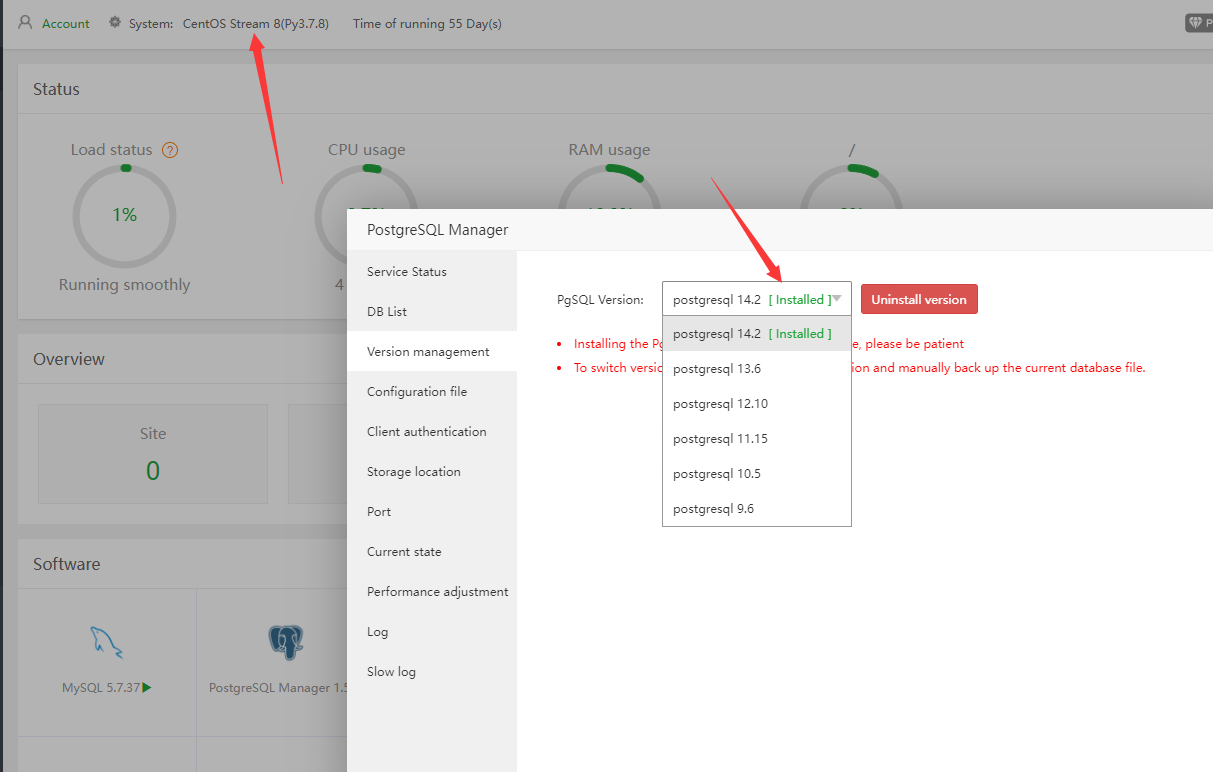Click the Load status 1% gauge
Screen dimensions: 1213x772
[x=124, y=215]
